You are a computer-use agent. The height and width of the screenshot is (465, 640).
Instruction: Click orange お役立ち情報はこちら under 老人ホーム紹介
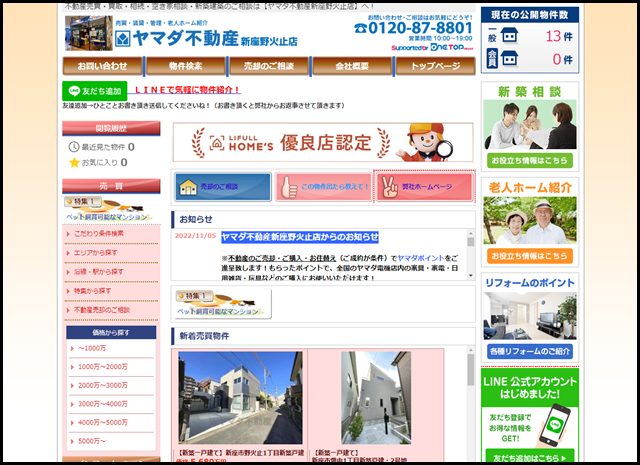tap(530, 256)
